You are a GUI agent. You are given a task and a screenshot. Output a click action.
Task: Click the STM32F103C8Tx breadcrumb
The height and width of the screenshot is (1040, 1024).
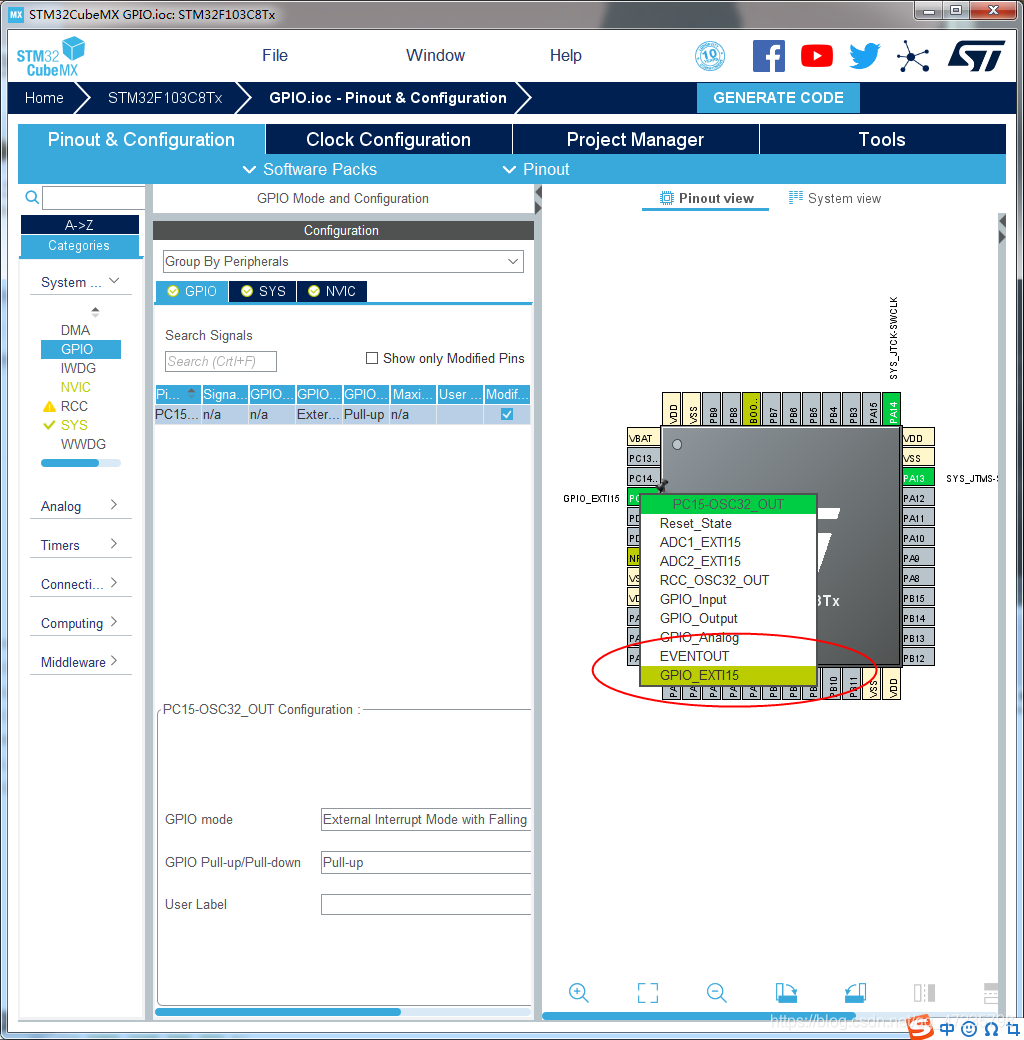point(164,98)
